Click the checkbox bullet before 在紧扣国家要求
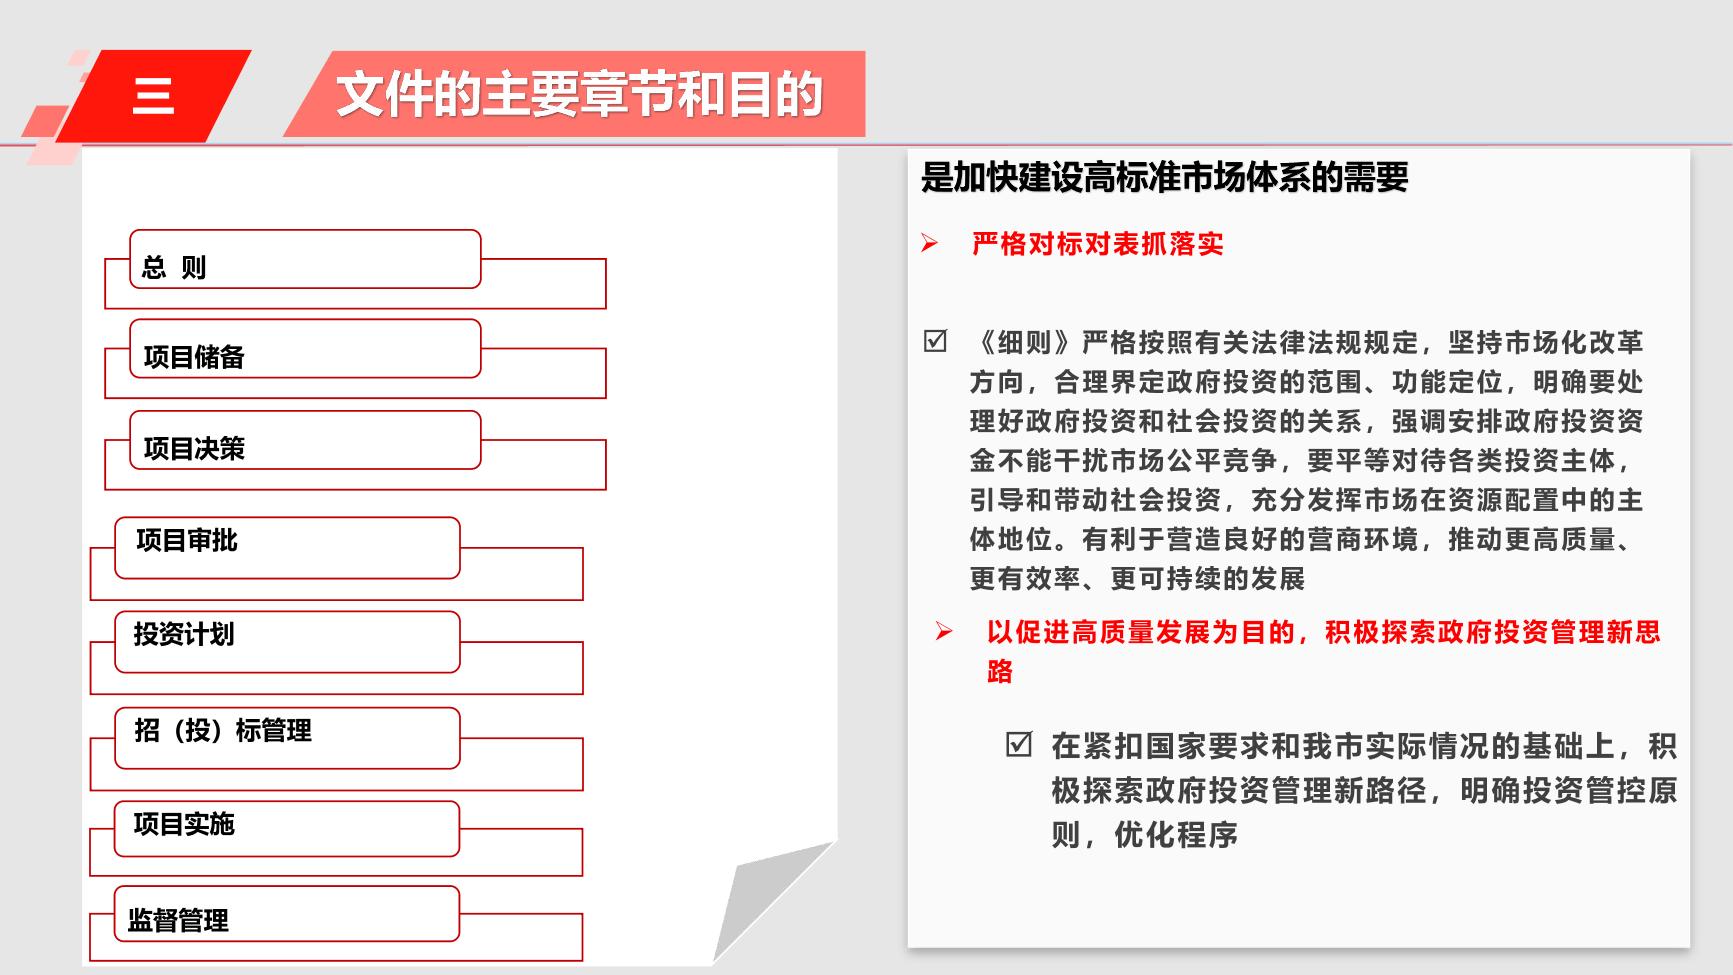 [x=1019, y=745]
